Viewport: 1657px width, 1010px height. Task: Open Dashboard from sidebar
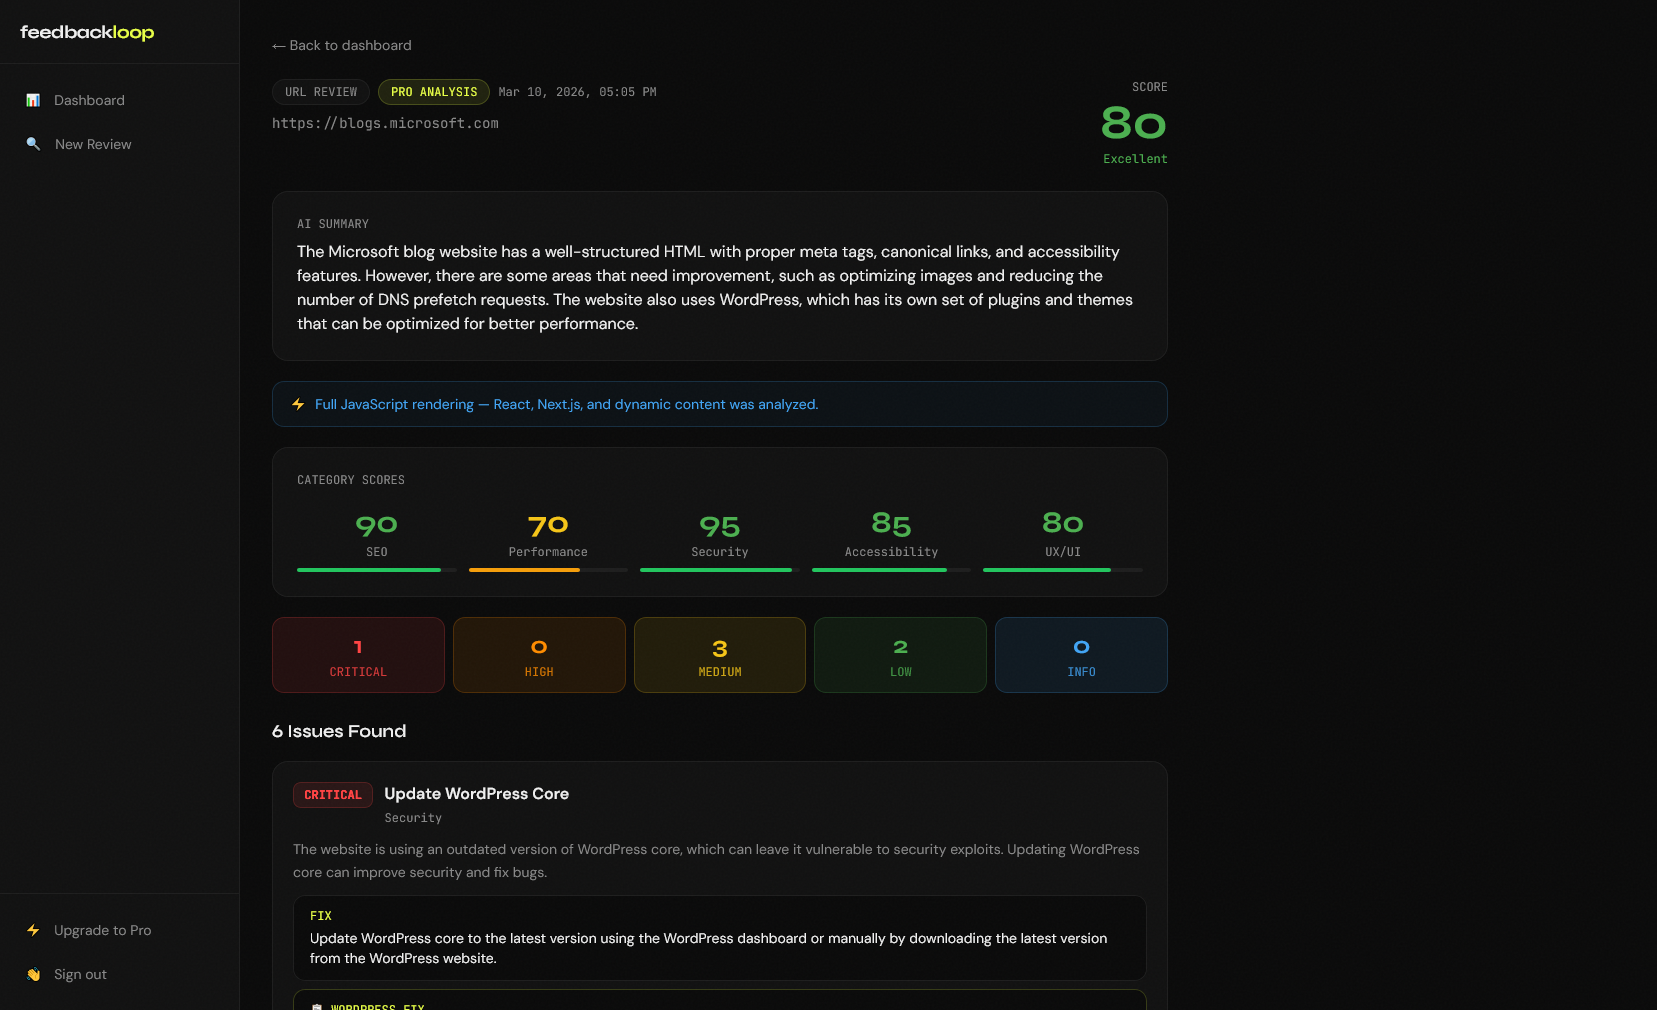89,100
